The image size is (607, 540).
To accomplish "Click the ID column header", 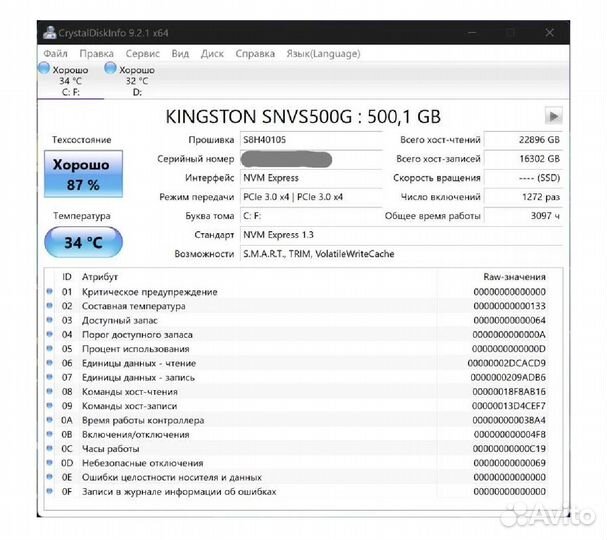I will click(x=67, y=277).
